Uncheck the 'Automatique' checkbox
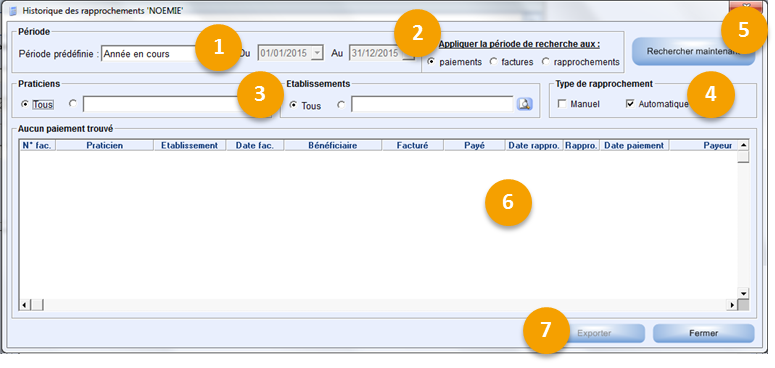The width and height of the screenshot is (775, 368). (630, 104)
